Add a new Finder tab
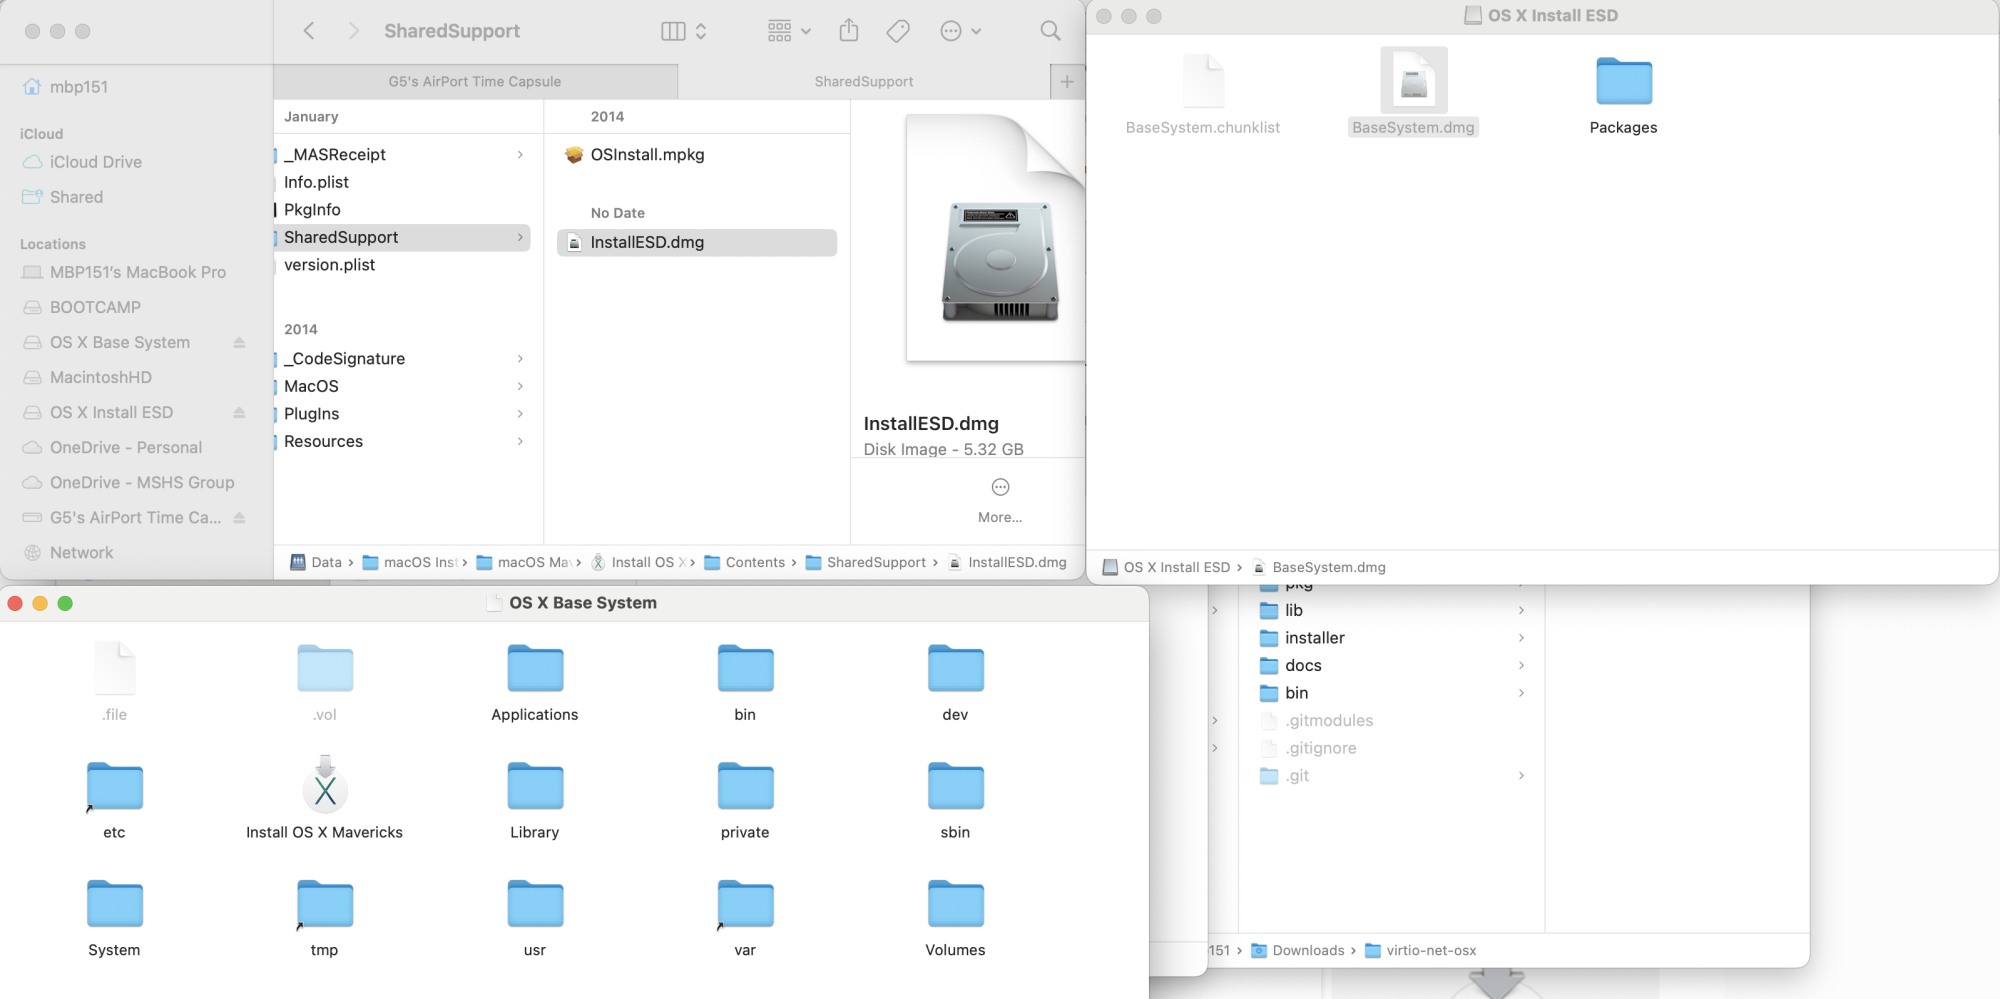The width and height of the screenshot is (2000, 999). 1067,82
